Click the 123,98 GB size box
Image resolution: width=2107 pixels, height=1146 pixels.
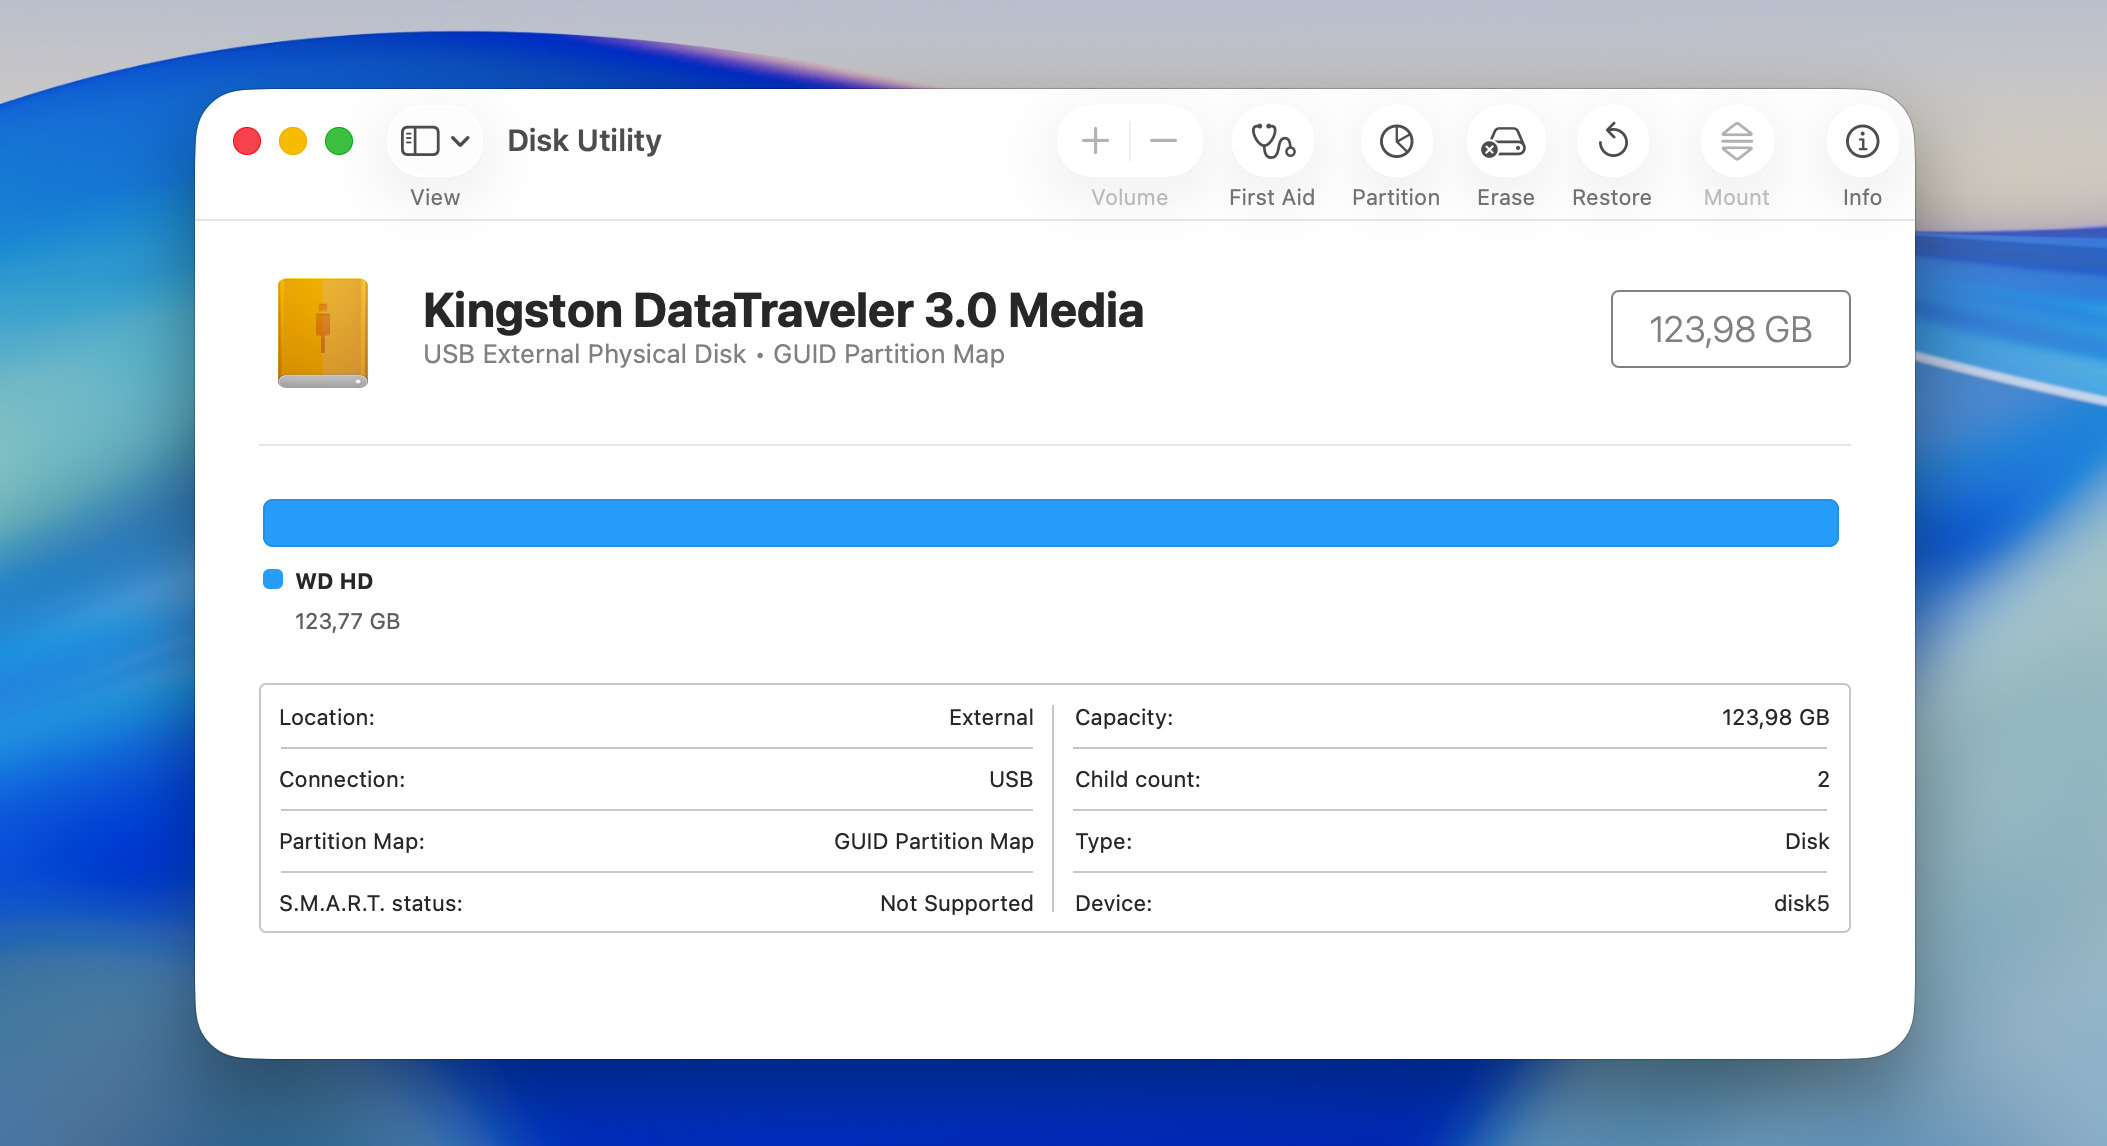point(1730,329)
